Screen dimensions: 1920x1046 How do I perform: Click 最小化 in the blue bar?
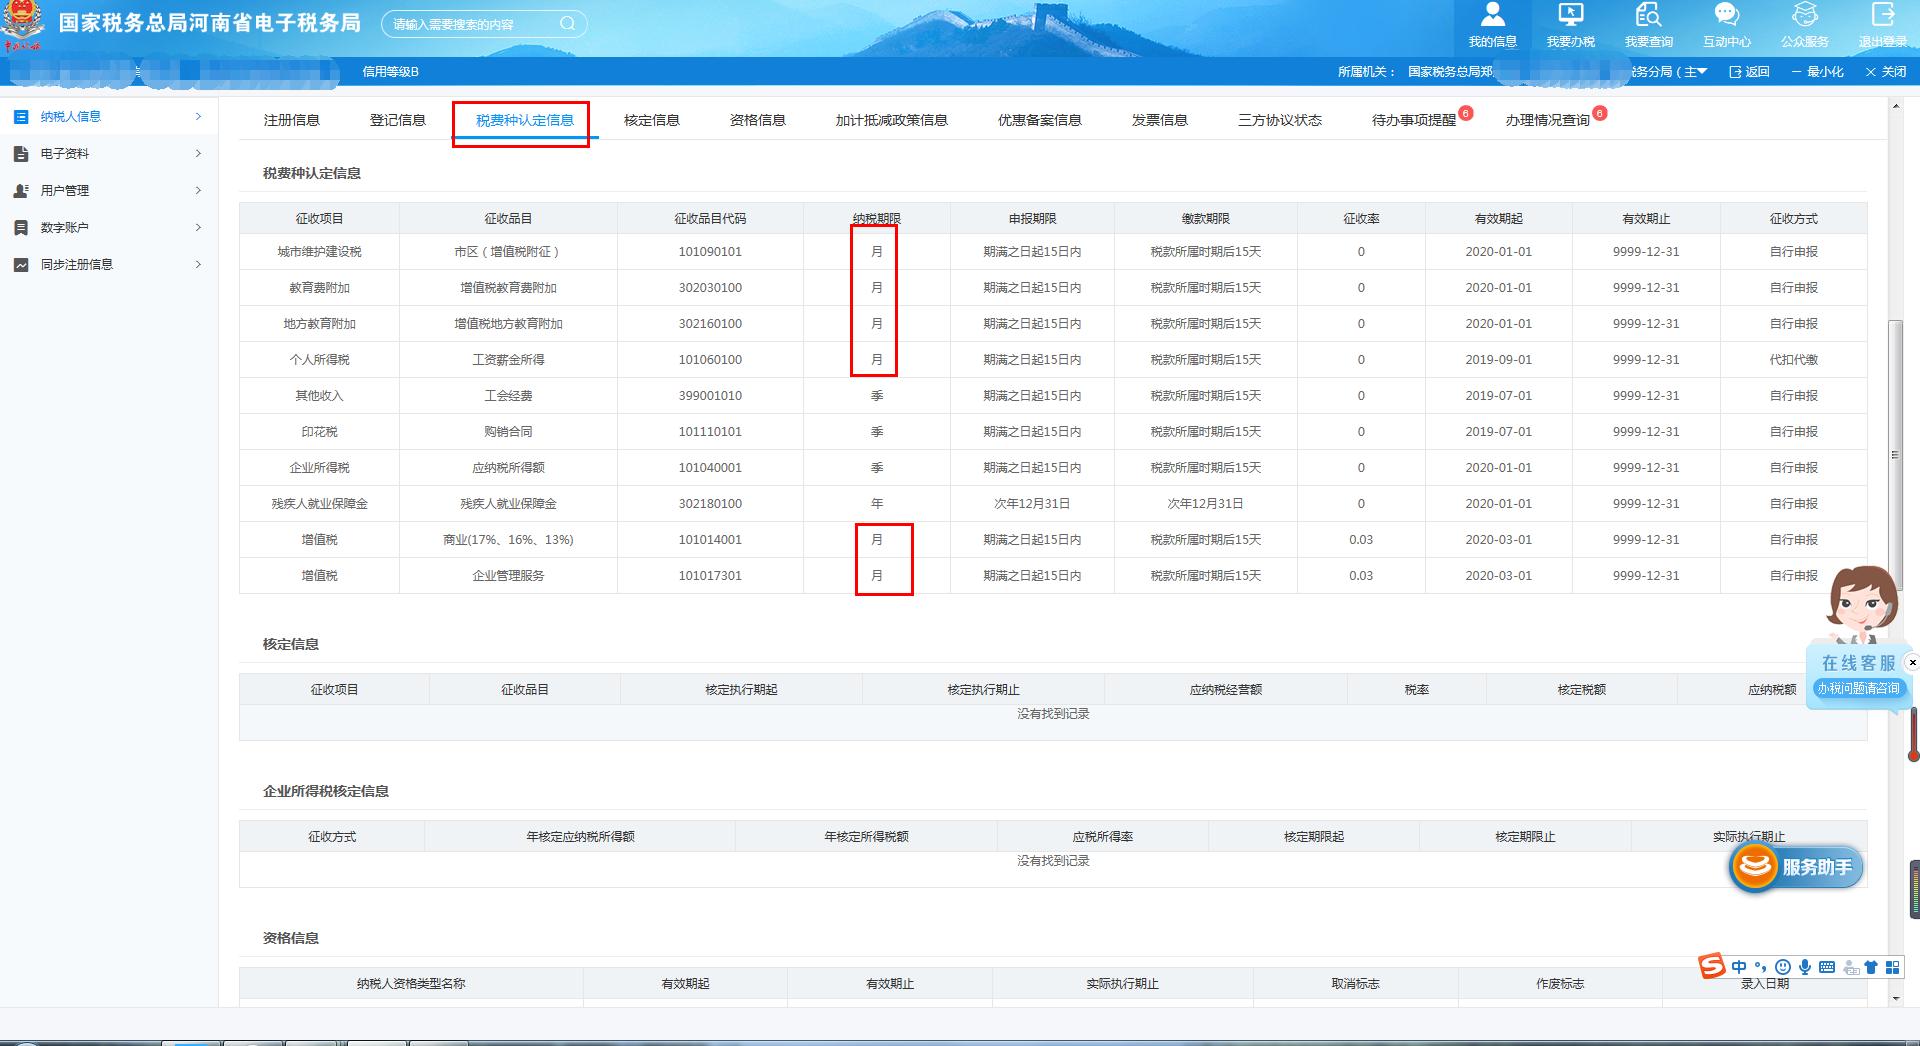pos(1818,71)
